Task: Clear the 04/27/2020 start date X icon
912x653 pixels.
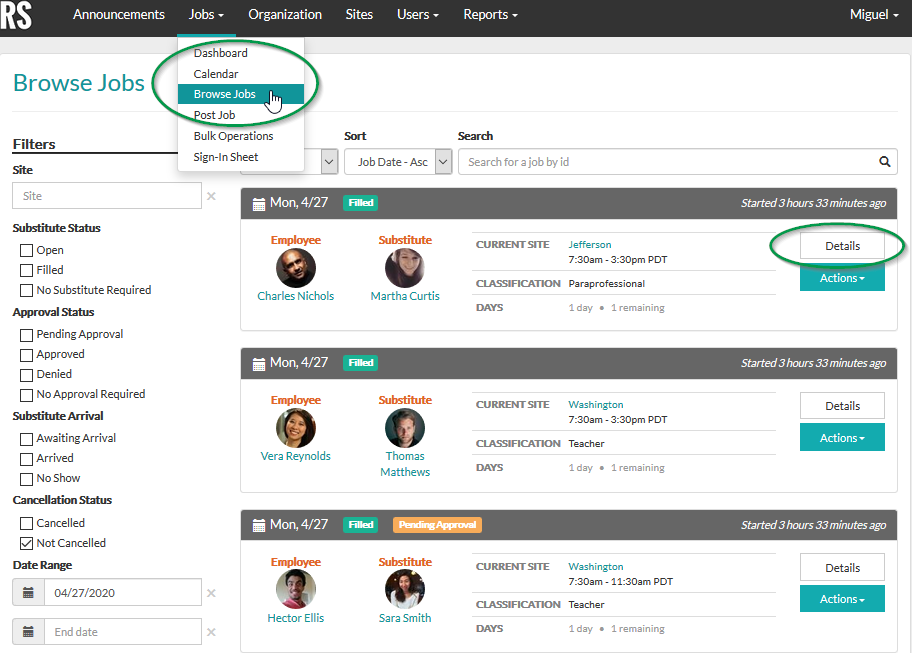Action: (x=211, y=593)
